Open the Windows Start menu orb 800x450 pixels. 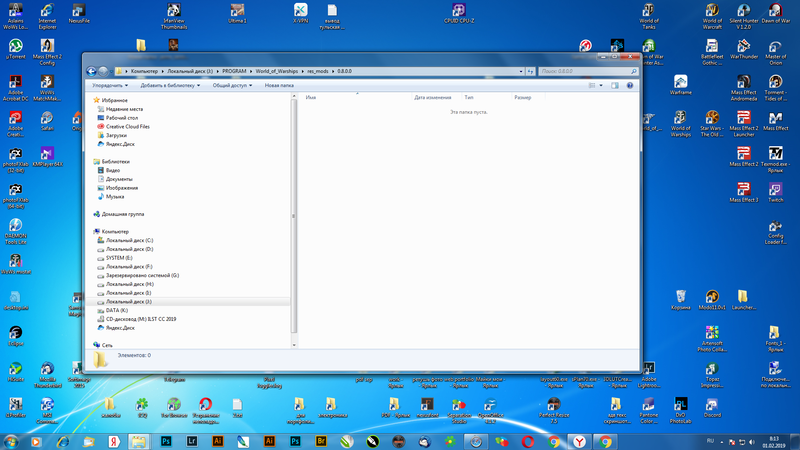click(11, 441)
